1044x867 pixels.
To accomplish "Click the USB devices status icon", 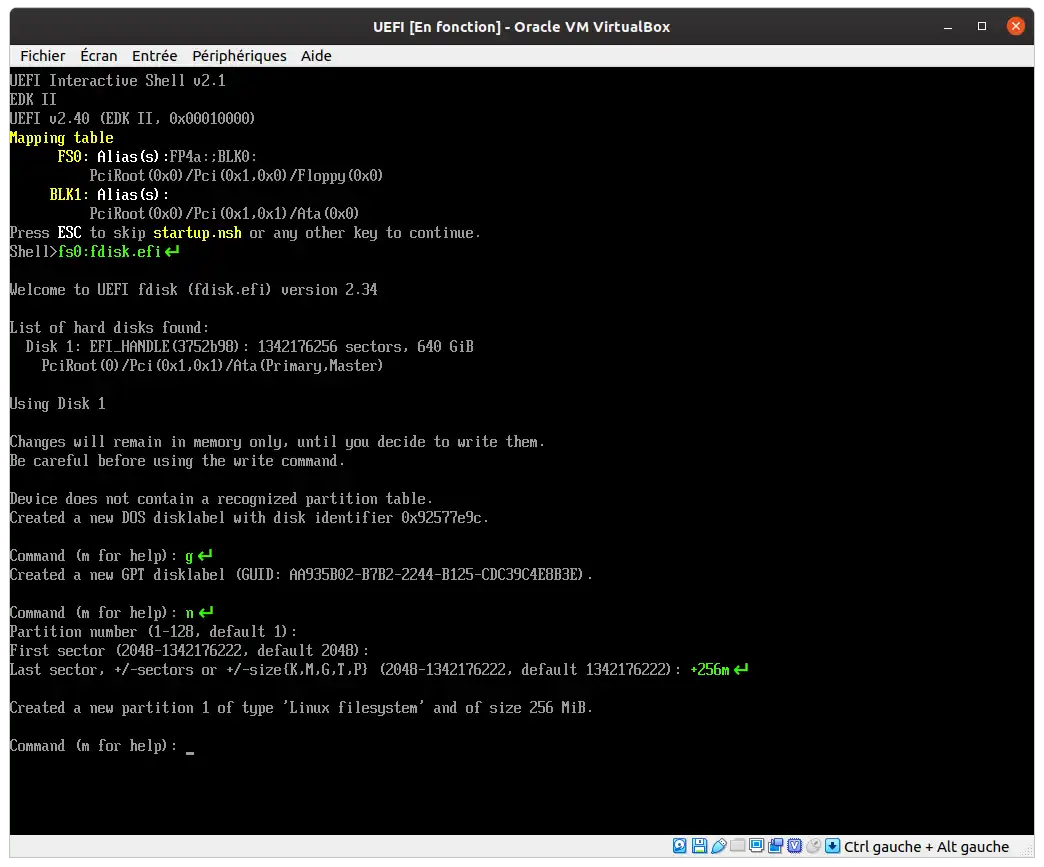I will (x=718, y=846).
